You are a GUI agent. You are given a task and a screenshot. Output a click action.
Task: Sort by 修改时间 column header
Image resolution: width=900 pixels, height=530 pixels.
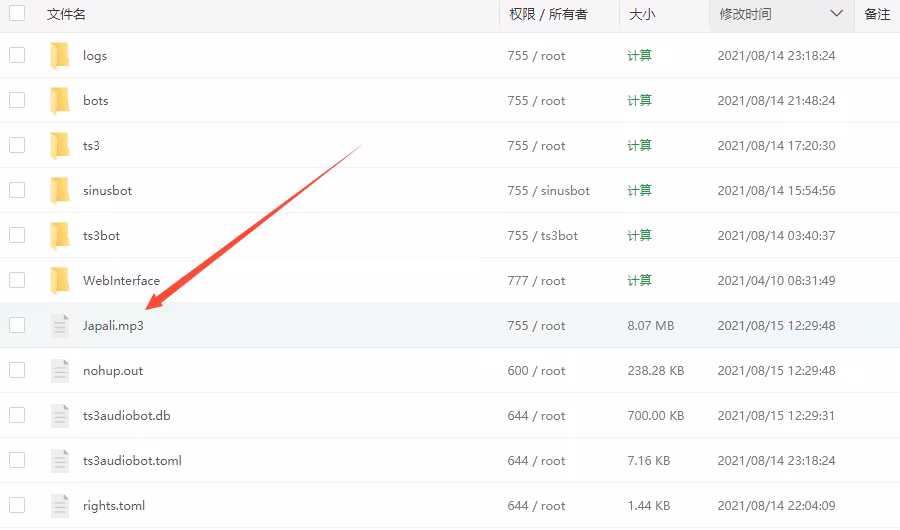point(745,14)
